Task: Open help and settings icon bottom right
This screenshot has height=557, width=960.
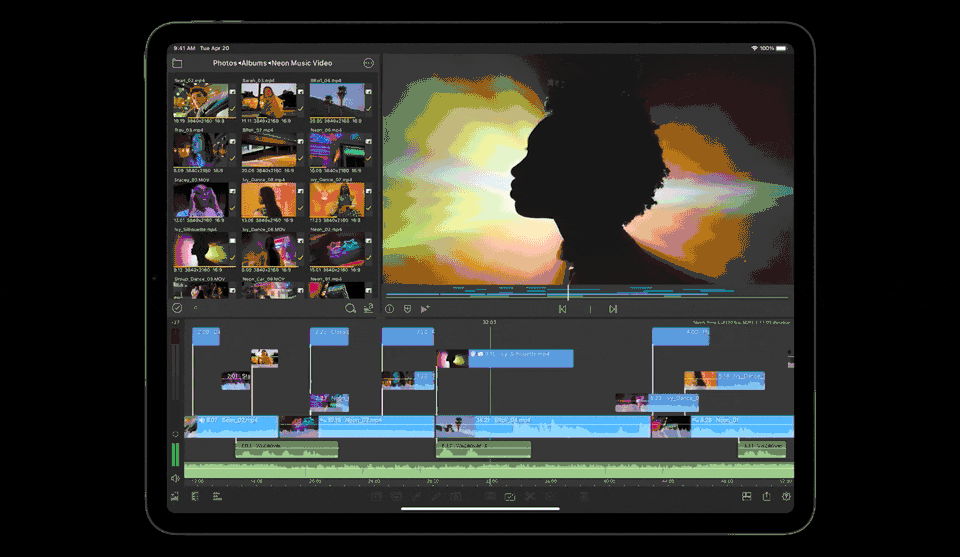Action: [x=786, y=496]
